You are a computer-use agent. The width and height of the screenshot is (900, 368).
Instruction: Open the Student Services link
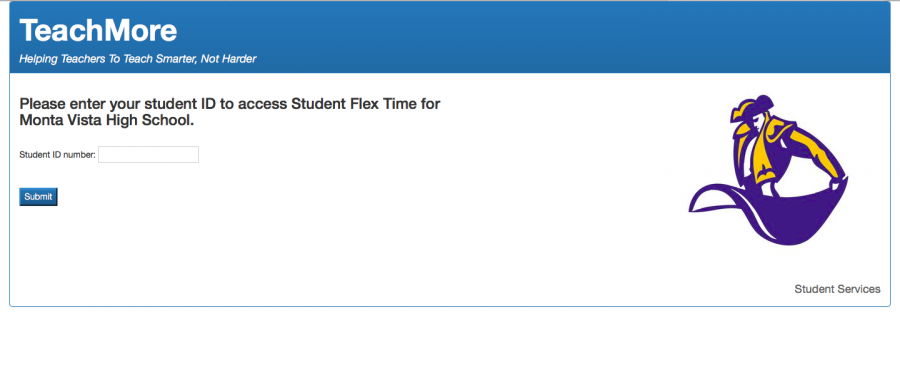pos(837,289)
